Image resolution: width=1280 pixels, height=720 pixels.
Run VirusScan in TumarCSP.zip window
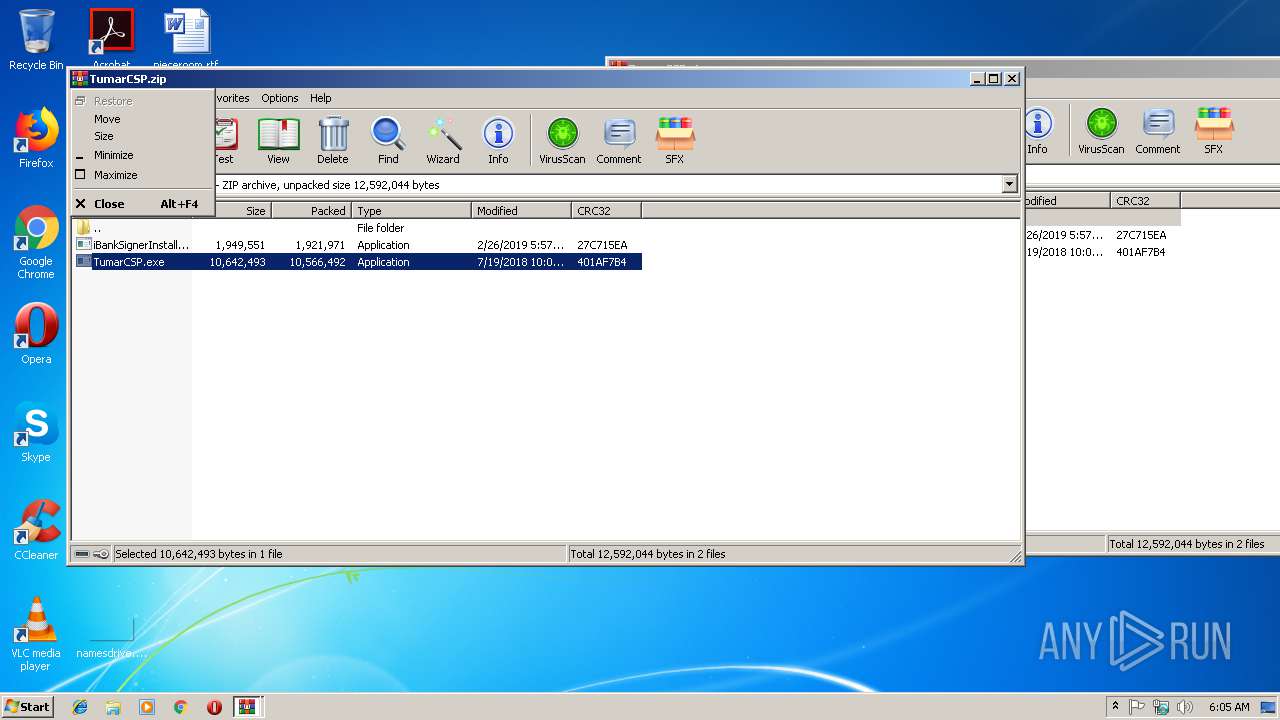[x=562, y=140]
